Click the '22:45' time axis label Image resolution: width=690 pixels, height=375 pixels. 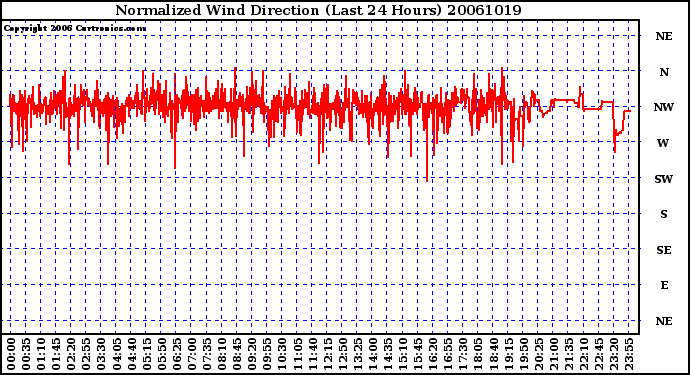[x=599, y=354]
